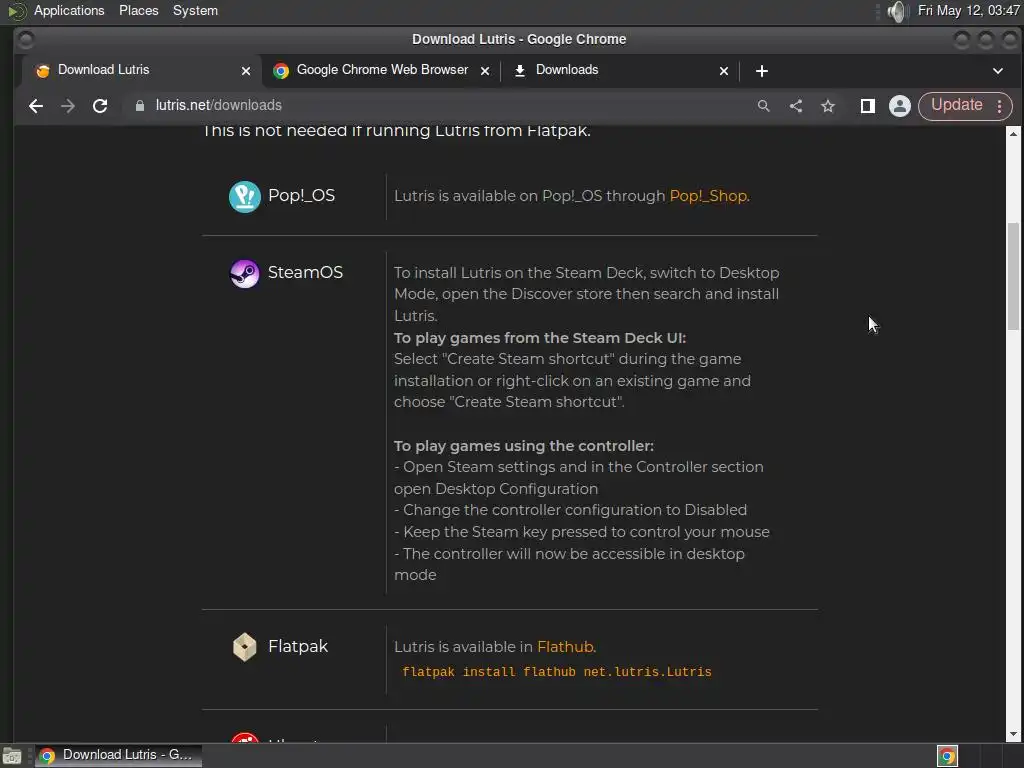
Task: Open a new tab with plus button
Action: coord(761,71)
